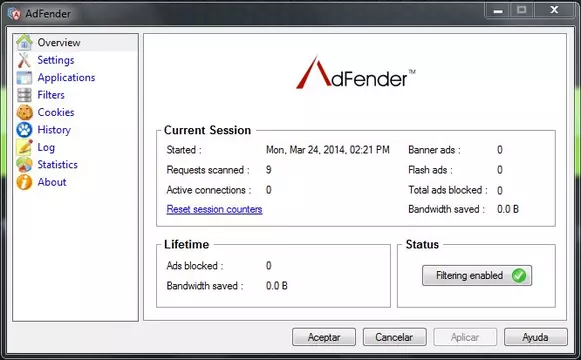Click the Settings tools icon

pyautogui.click(x=24, y=60)
